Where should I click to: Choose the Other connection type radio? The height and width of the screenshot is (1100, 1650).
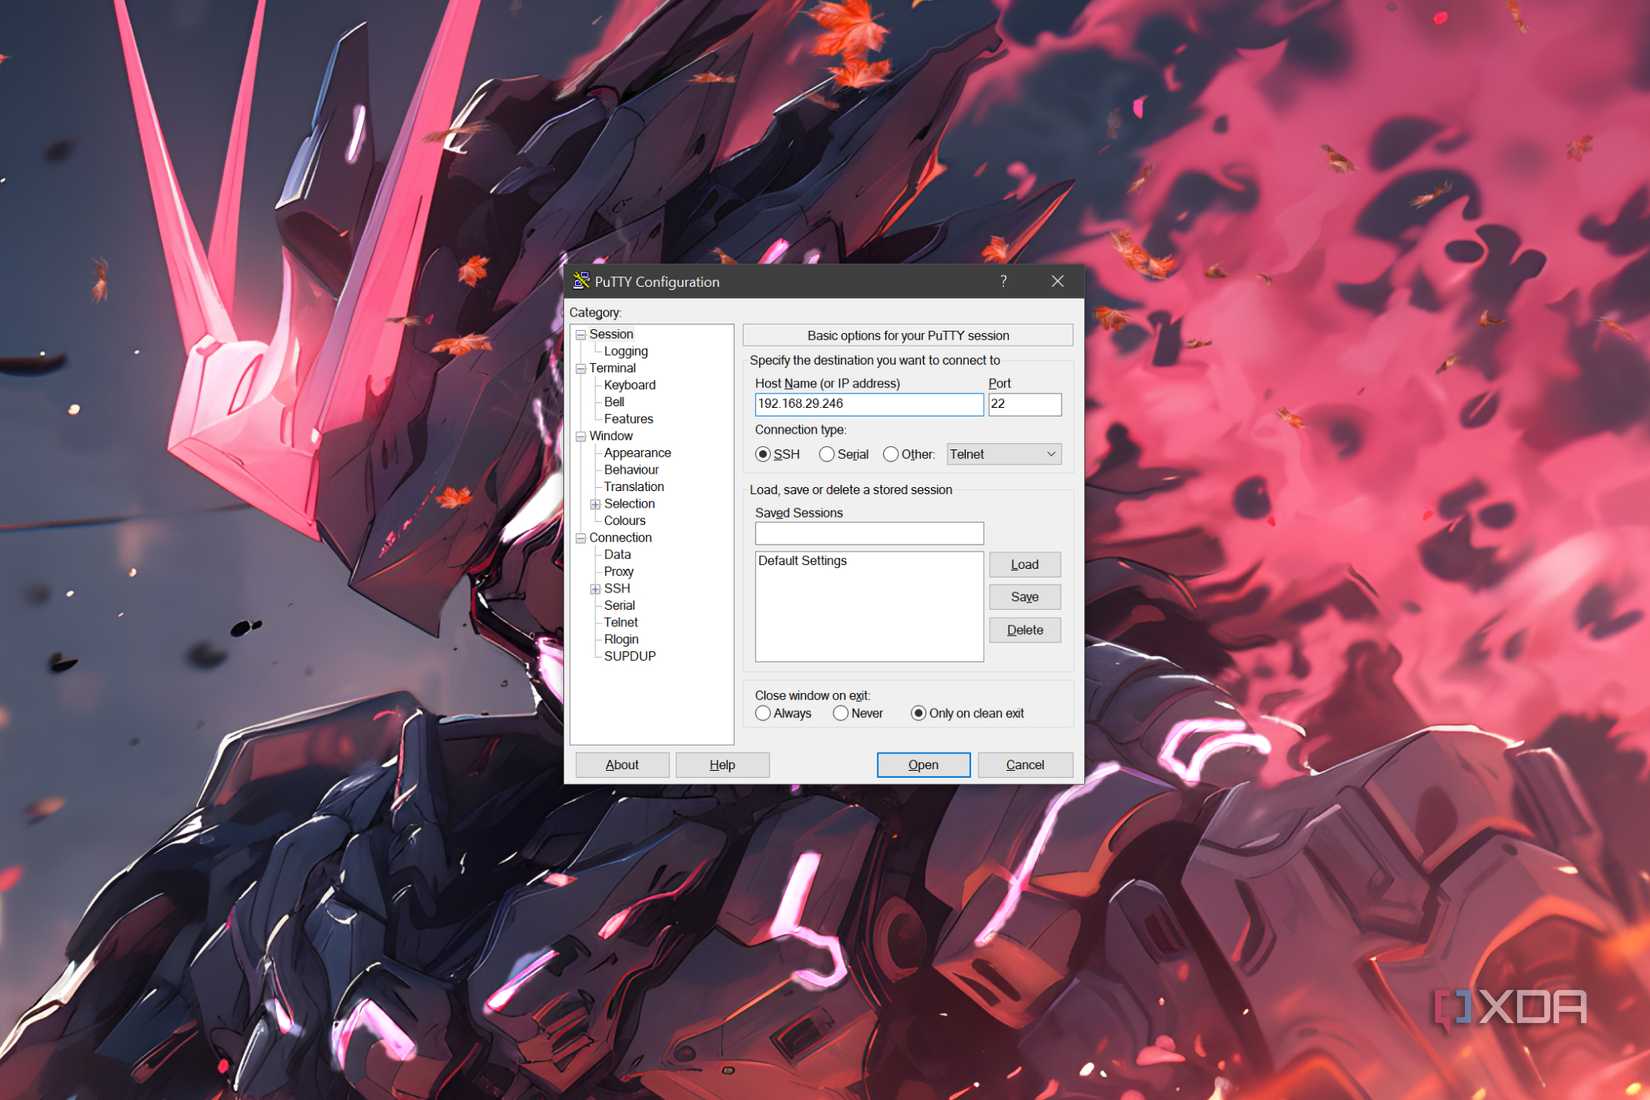[891, 454]
